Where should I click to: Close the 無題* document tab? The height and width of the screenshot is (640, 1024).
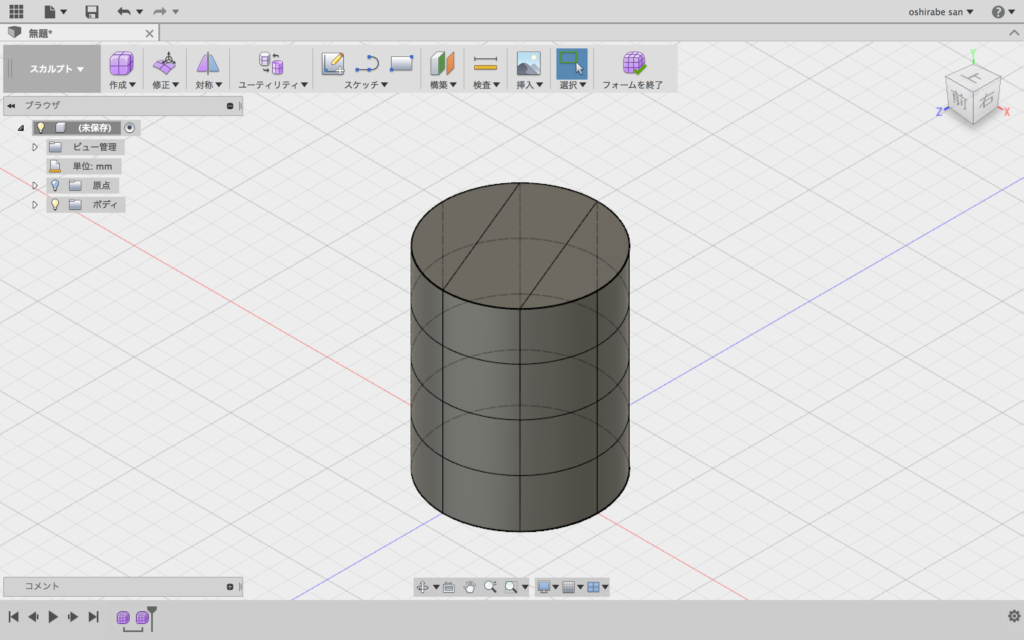click(150, 33)
